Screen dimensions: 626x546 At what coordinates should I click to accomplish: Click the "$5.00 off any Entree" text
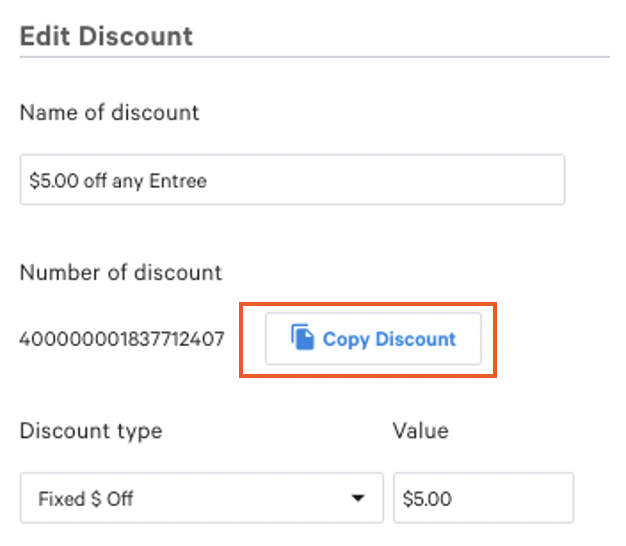point(118,181)
